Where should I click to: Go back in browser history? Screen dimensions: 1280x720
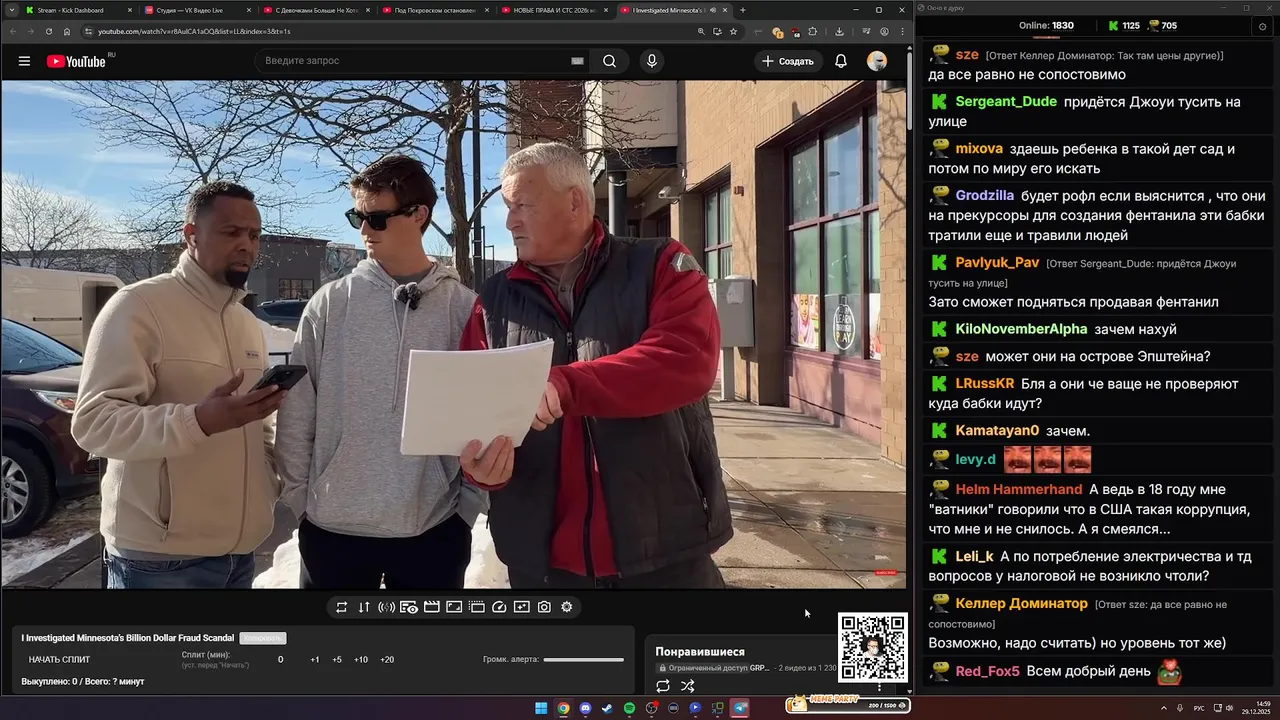click(13, 31)
